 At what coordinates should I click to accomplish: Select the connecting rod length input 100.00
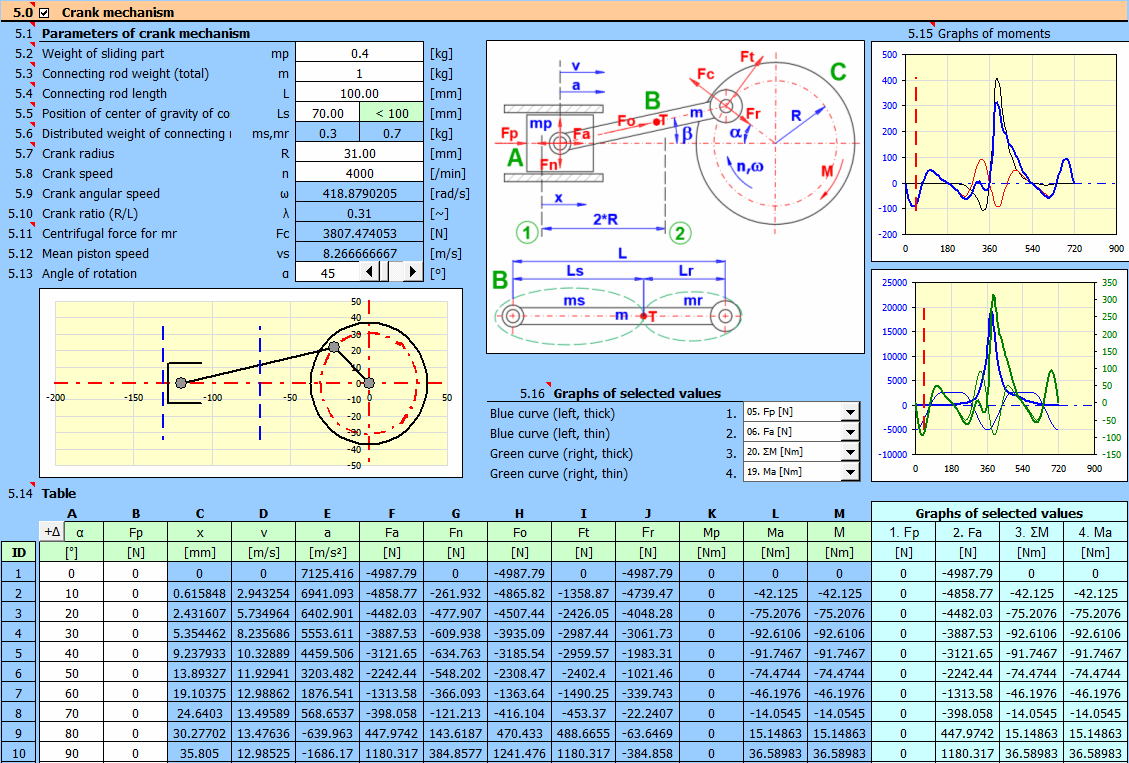(x=359, y=93)
